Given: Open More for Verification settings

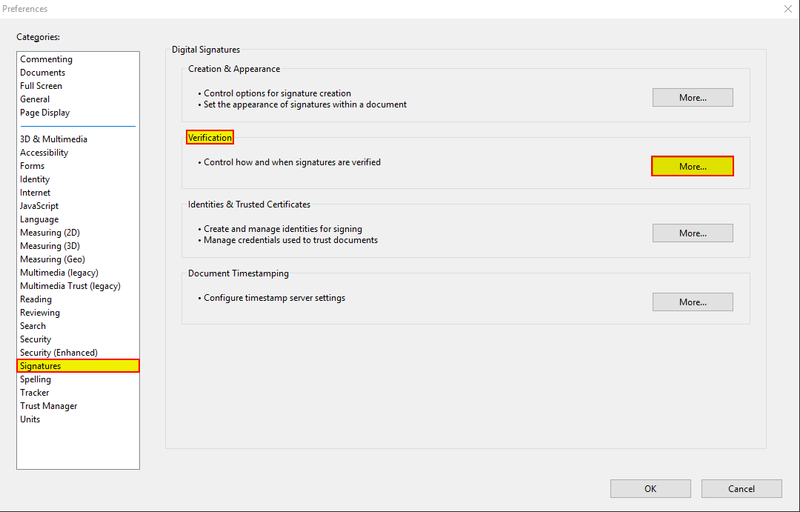Looking at the screenshot, I should (x=692, y=166).
